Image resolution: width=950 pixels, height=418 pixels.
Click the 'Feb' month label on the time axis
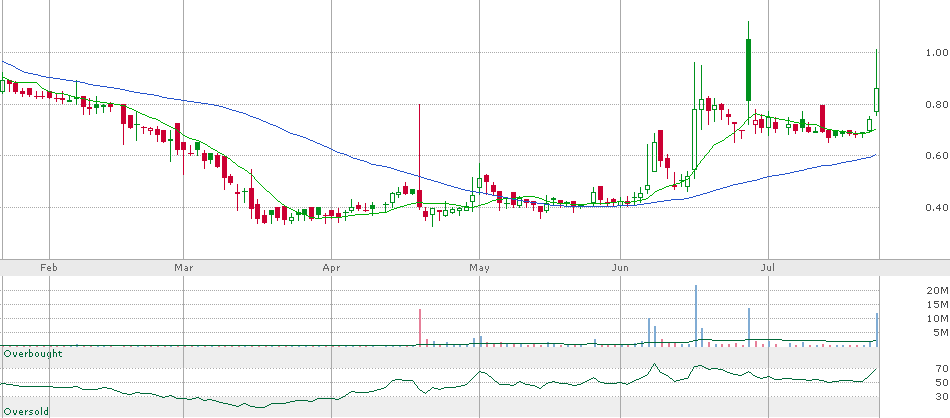click(51, 268)
